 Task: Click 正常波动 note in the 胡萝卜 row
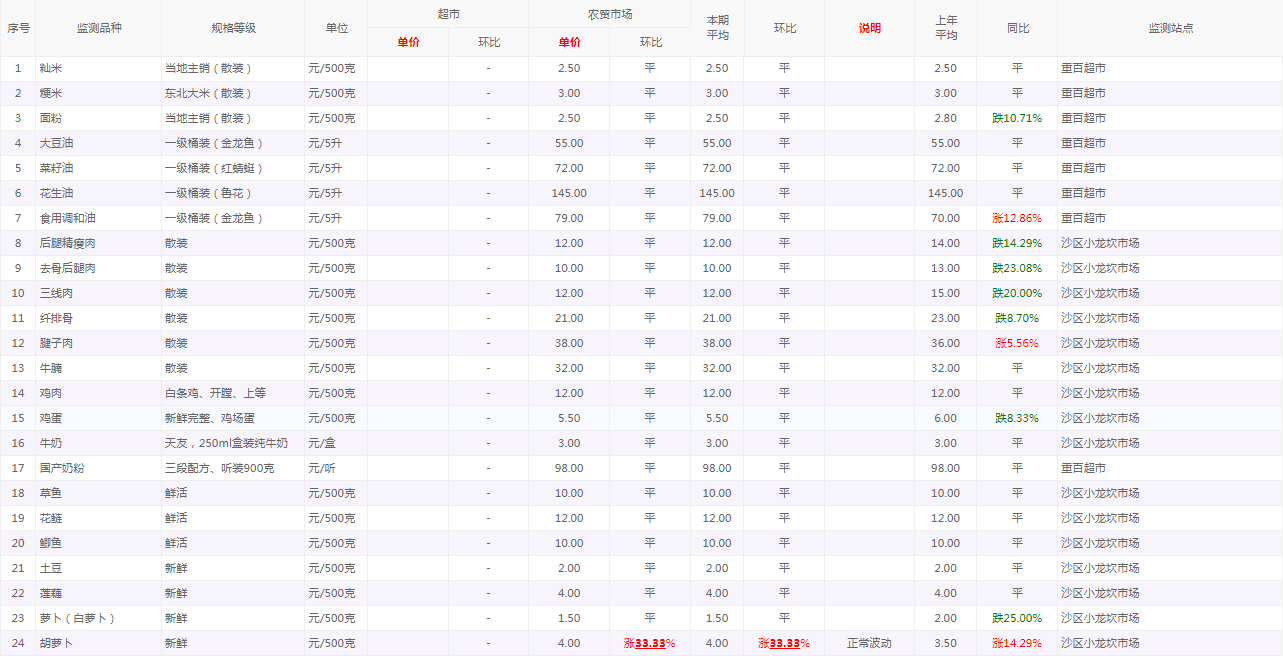tap(868, 643)
